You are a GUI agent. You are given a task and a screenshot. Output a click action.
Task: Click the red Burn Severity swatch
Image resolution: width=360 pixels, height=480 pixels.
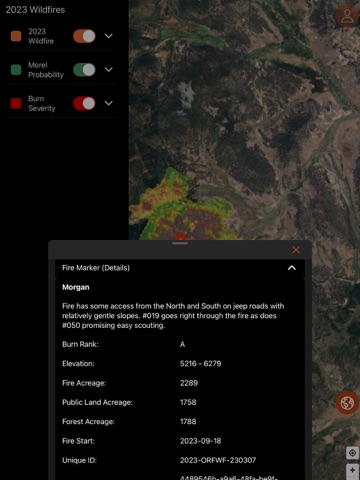click(x=16, y=103)
